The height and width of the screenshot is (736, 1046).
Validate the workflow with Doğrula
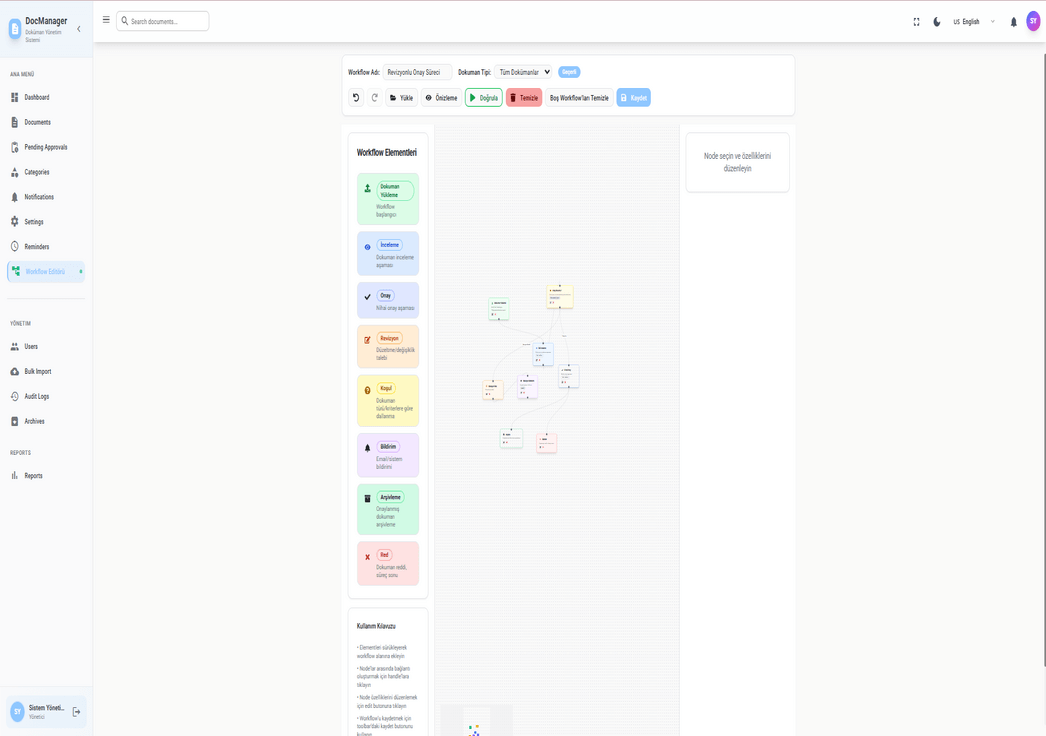(x=483, y=97)
